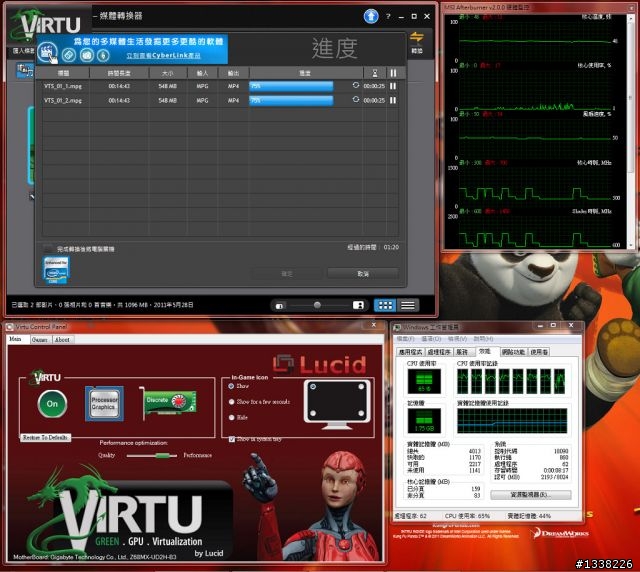The image size is (640, 572).
Task: Switch to 服務 tab in Task Manager
Action: [x=462, y=352]
